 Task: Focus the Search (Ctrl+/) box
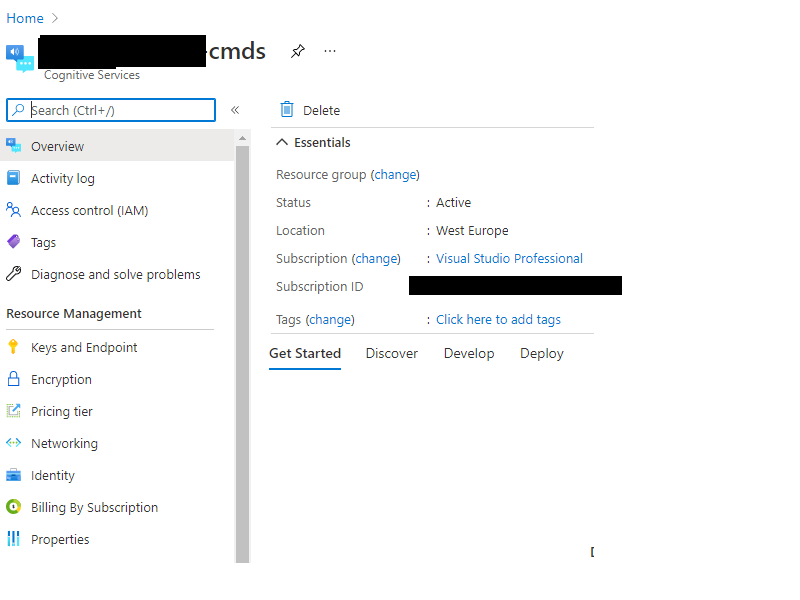(x=111, y=110)
